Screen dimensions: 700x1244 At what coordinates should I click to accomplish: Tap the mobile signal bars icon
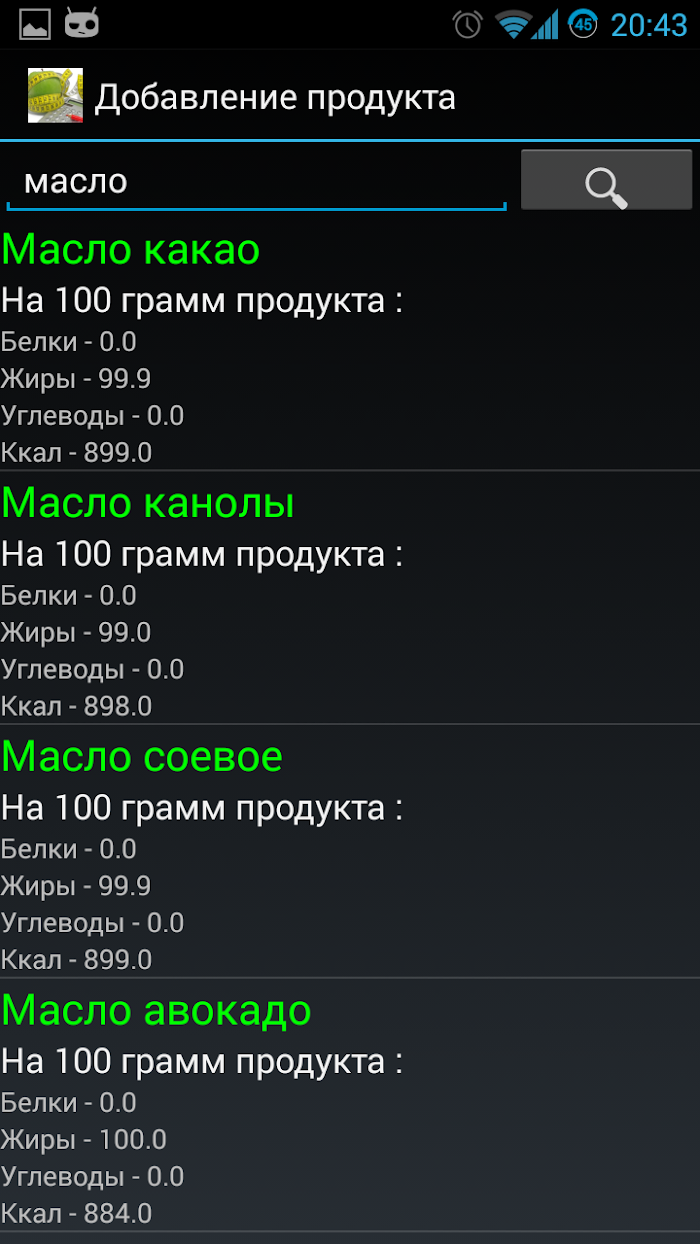click(x=546, y=24)
